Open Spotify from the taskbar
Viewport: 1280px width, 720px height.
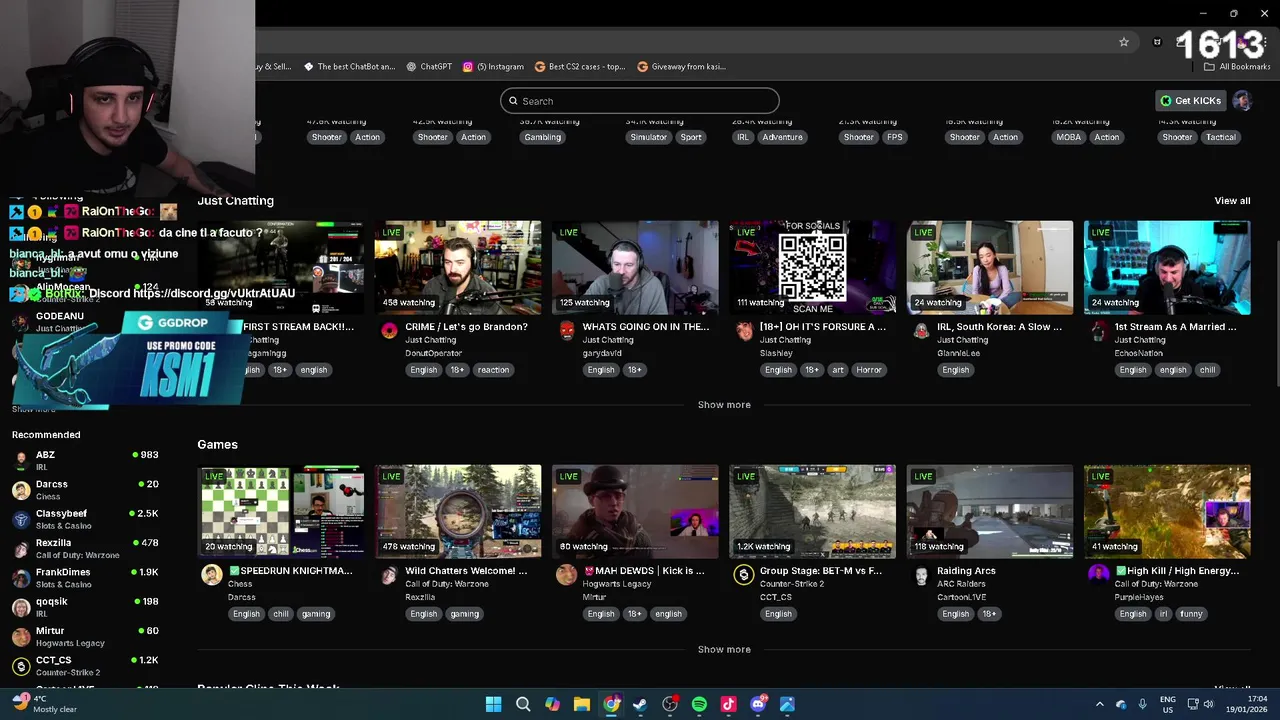point(699,704)
